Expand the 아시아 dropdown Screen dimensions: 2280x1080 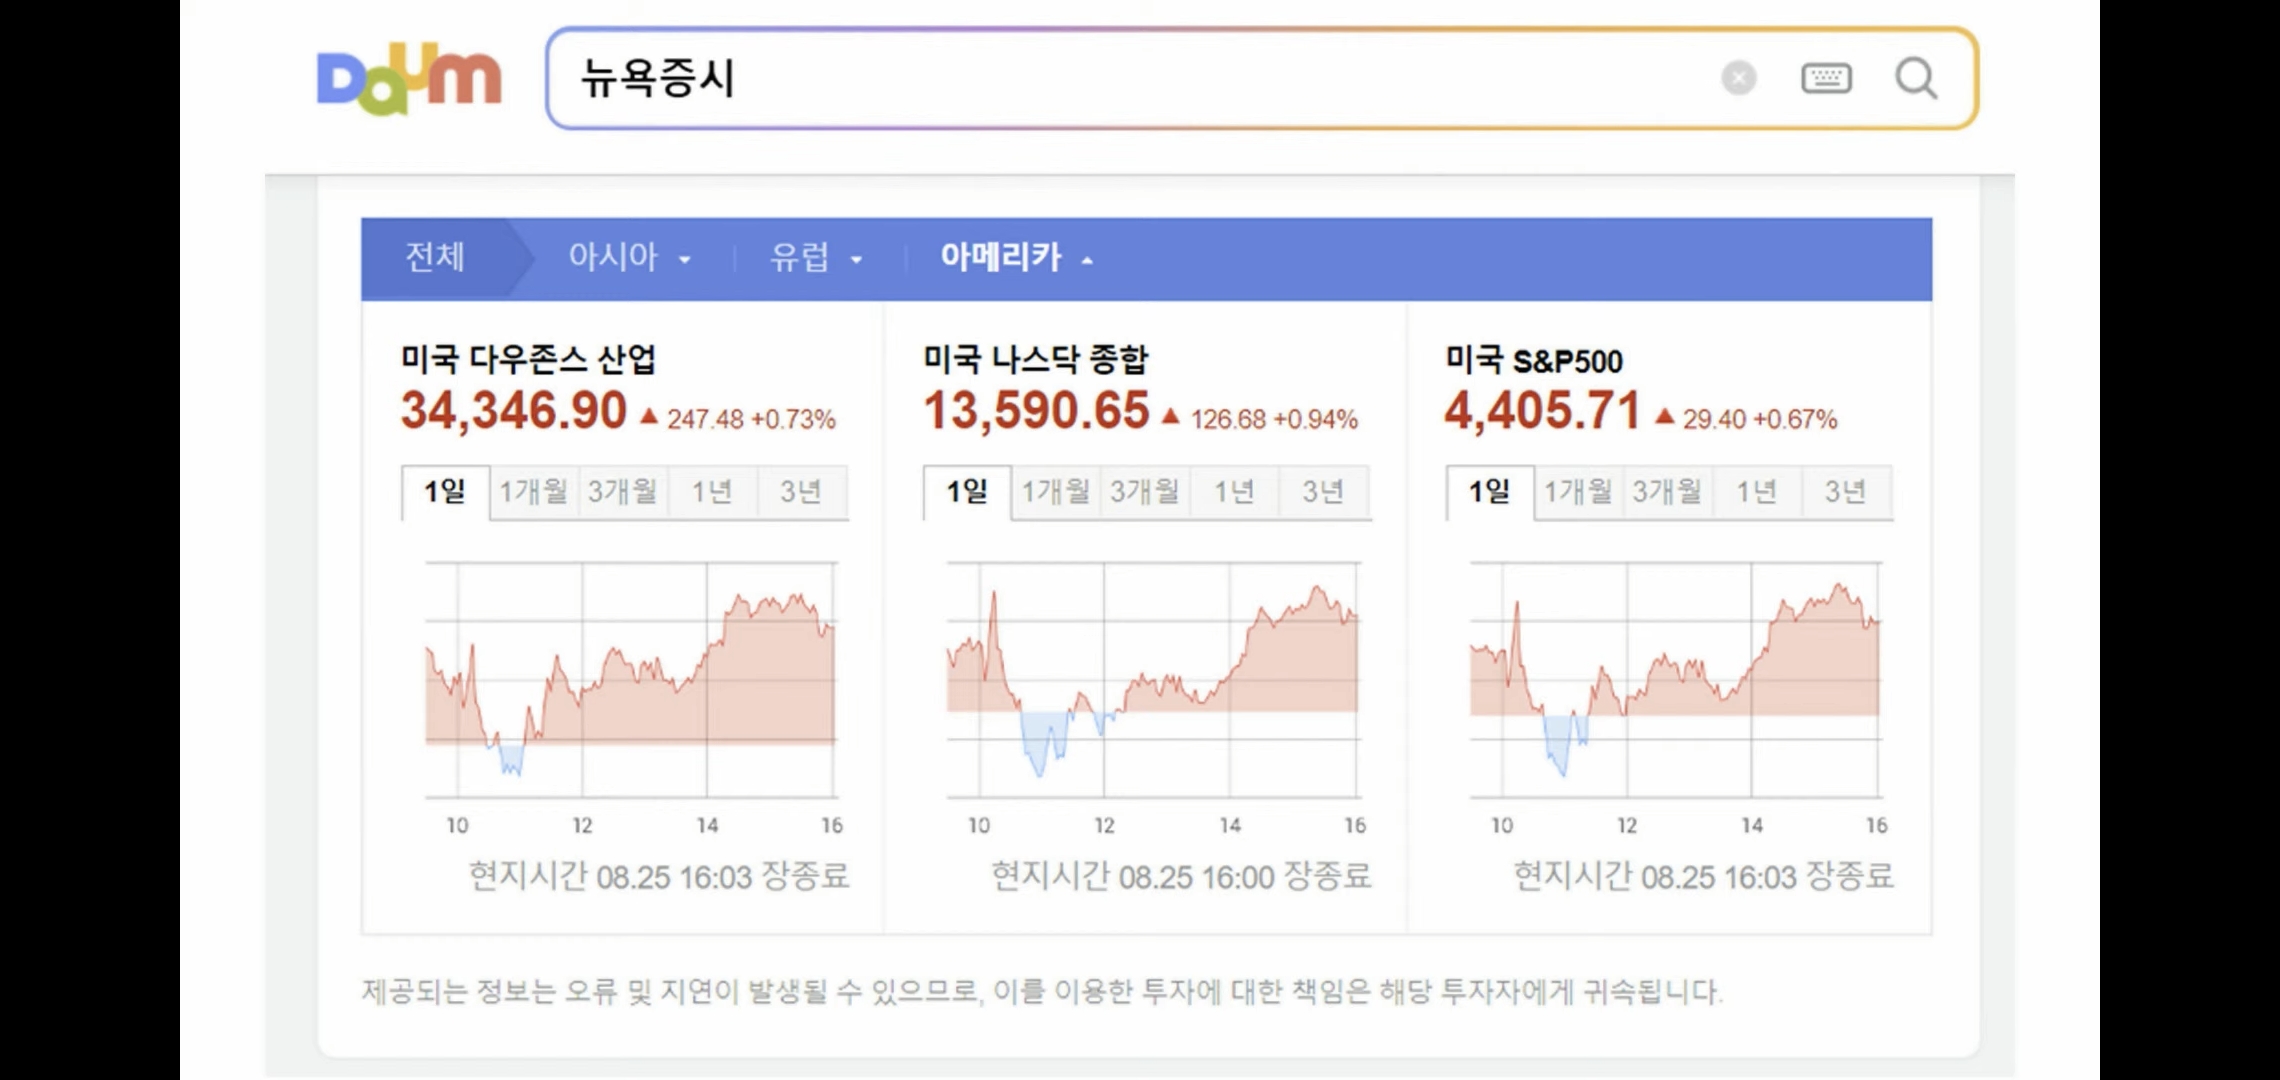[630, 258]
